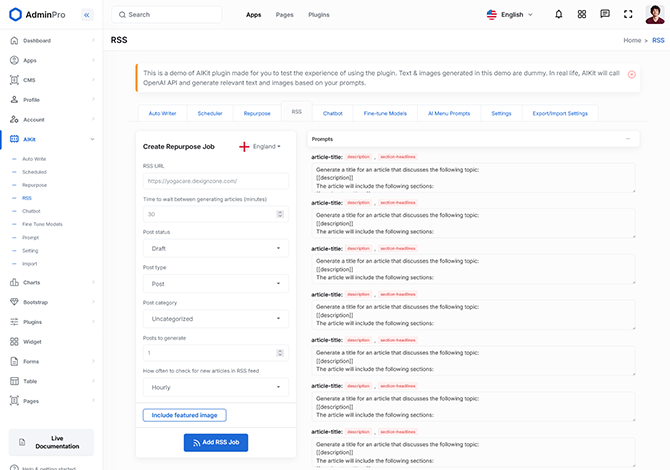The height and width of the screenshot is (470, 670).
Task: Open the Post status dropdown
Action: 216,248
